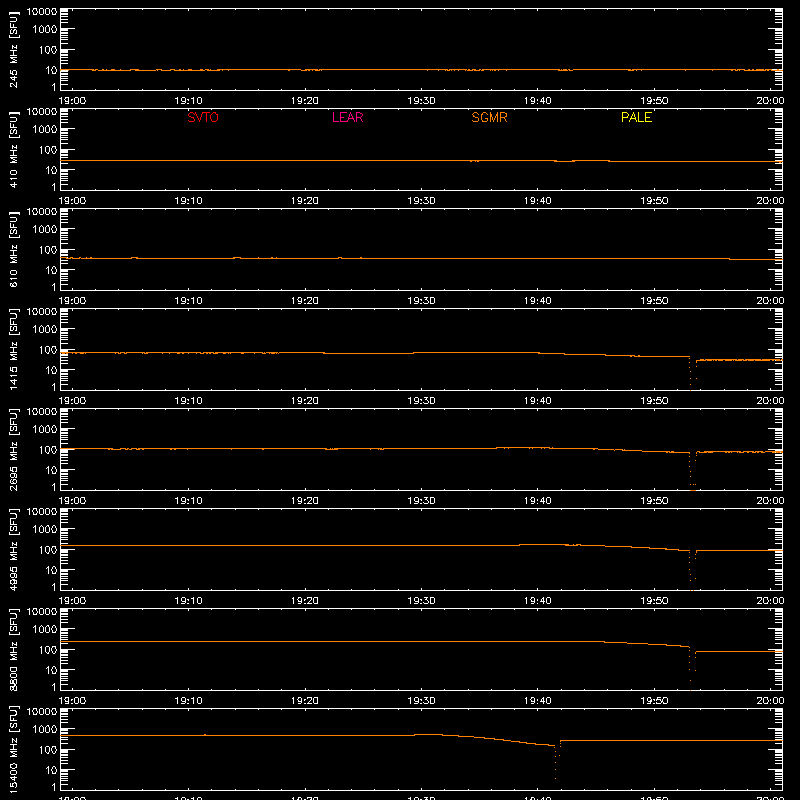
Task: Click the 10000 tick on the 245 MHz panel
Action: (x=42, y=12)
